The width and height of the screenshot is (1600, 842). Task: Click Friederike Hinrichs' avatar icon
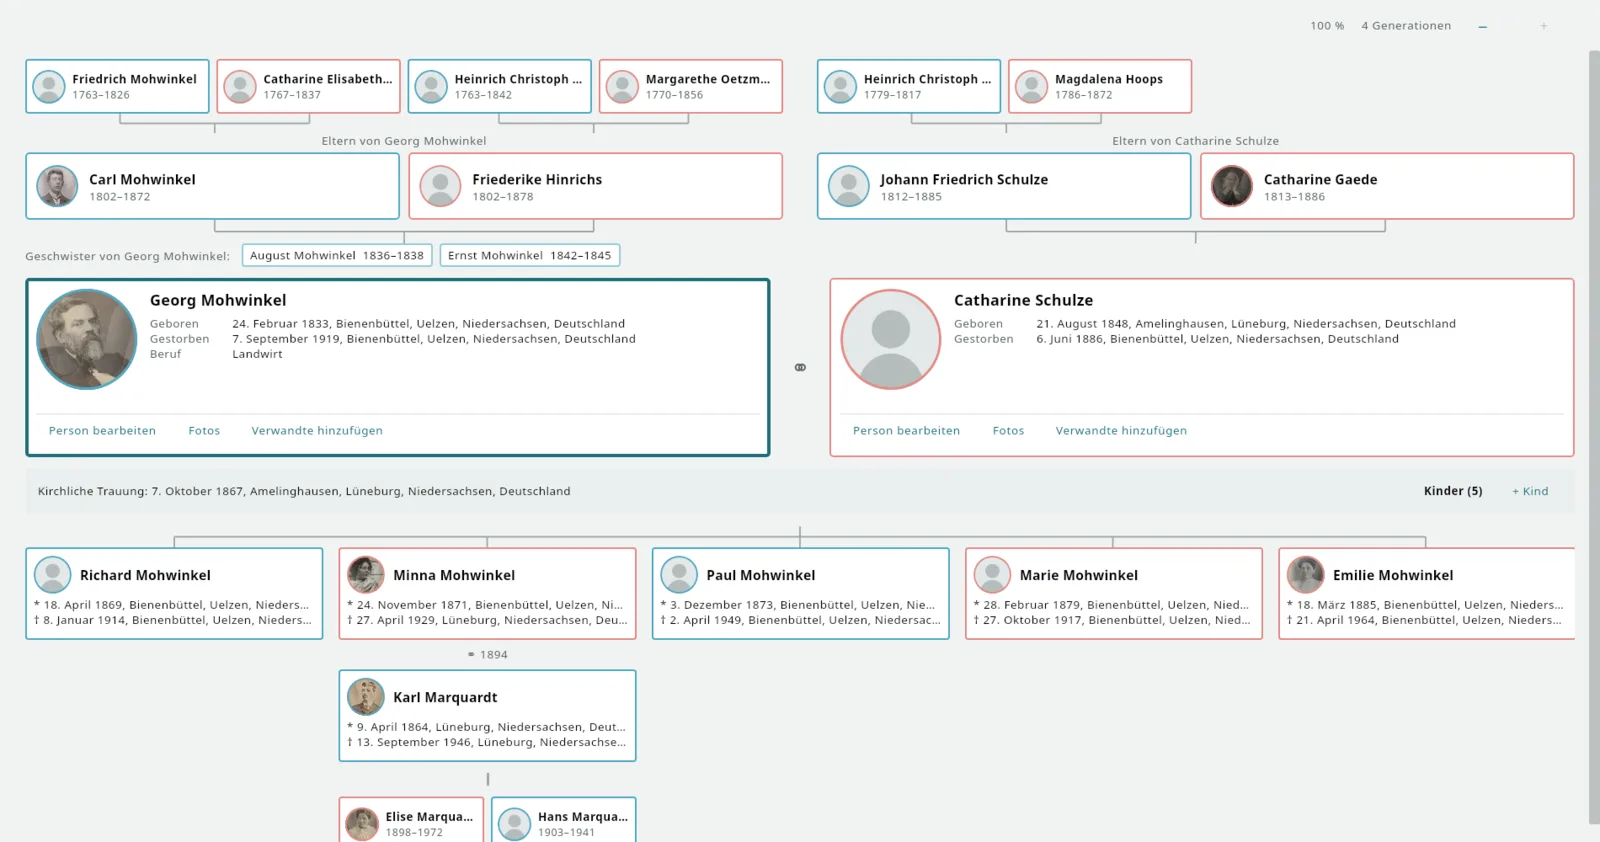(440, 186)
